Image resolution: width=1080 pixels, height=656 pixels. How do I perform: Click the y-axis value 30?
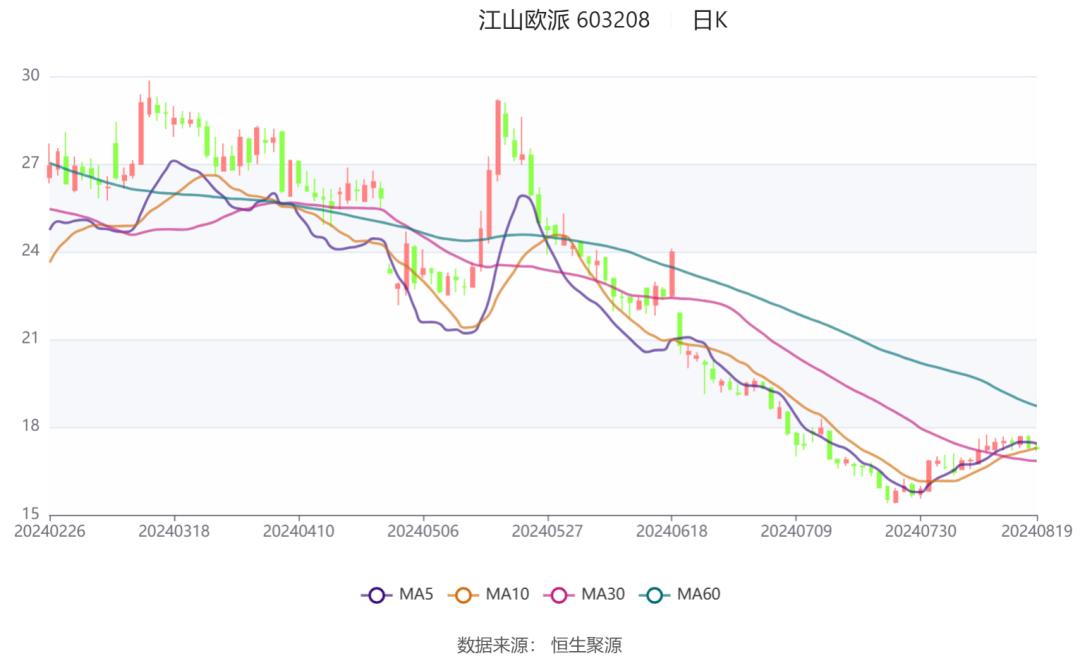30,75
